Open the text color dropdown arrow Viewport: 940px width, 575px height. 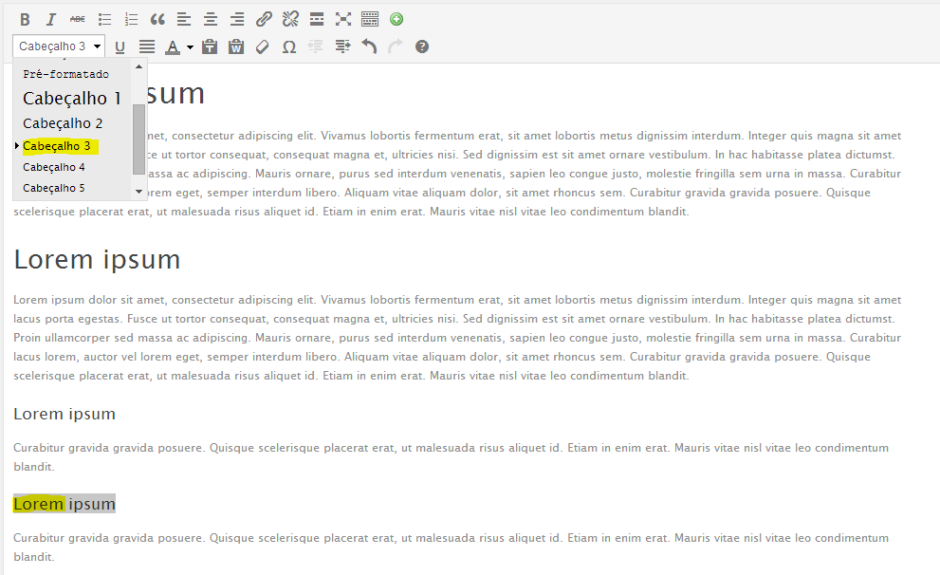(190, 47)
